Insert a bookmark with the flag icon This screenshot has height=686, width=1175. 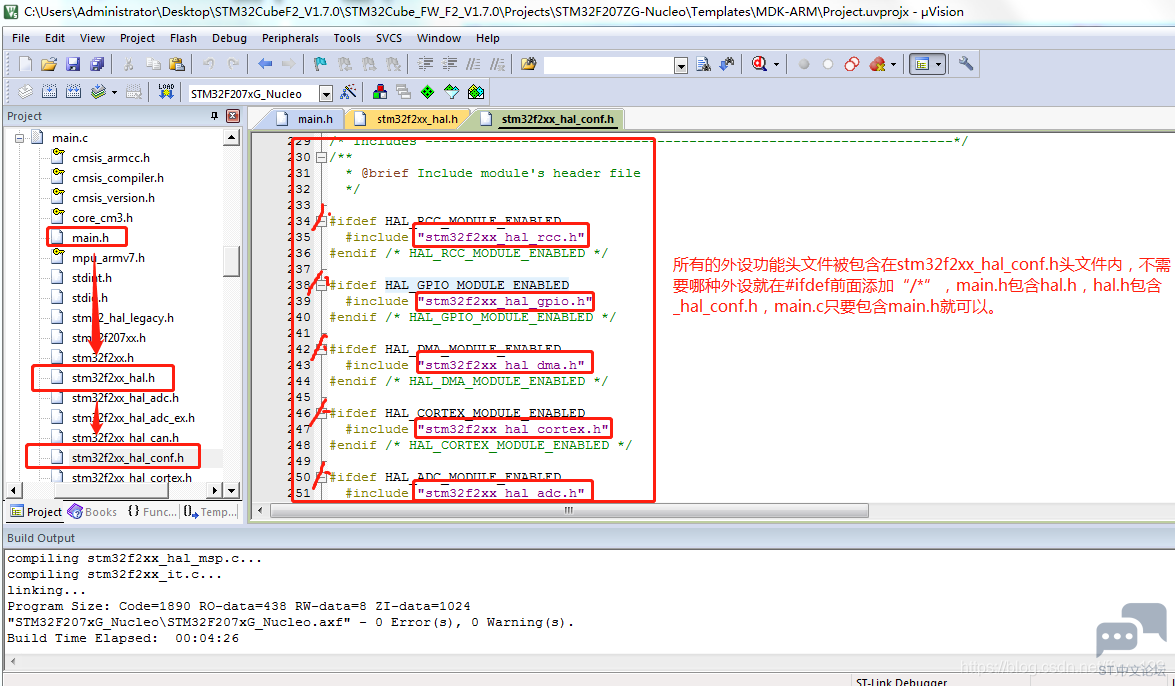(321, 64)
